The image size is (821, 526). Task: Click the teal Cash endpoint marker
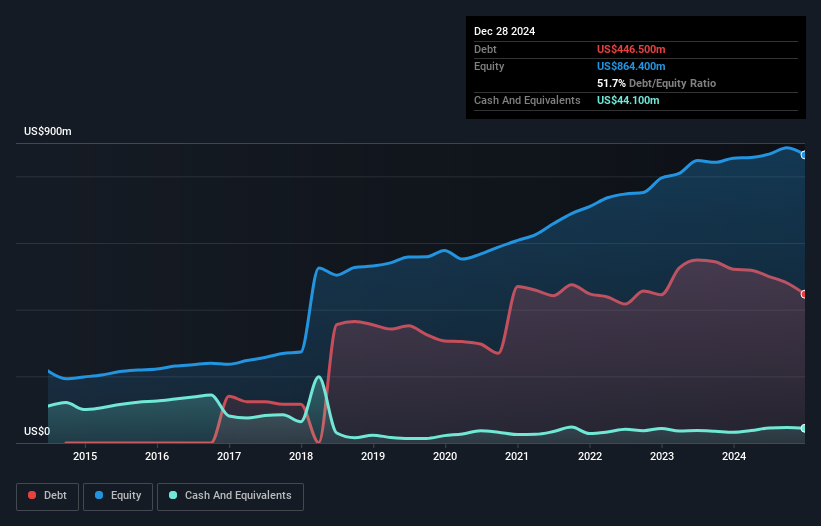point(804,428)
